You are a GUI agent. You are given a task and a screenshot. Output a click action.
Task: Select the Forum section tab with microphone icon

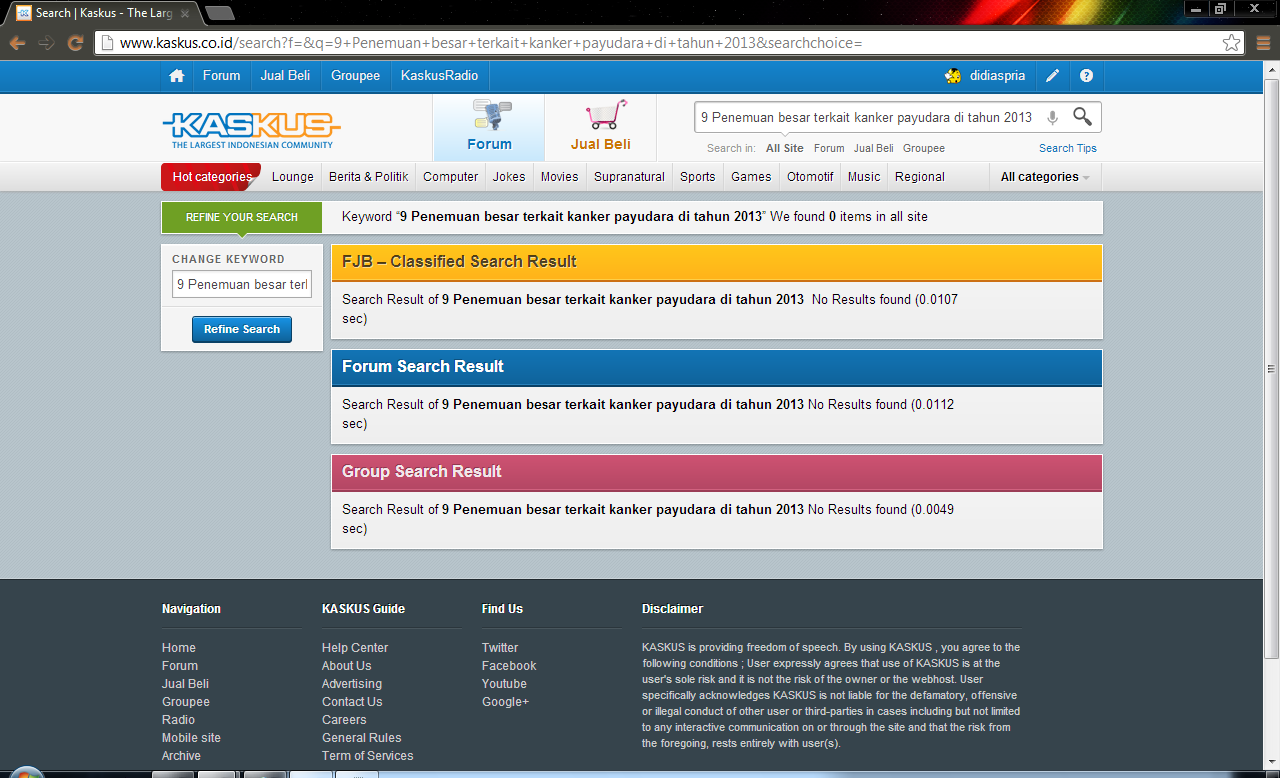click(x=489, y=127)
